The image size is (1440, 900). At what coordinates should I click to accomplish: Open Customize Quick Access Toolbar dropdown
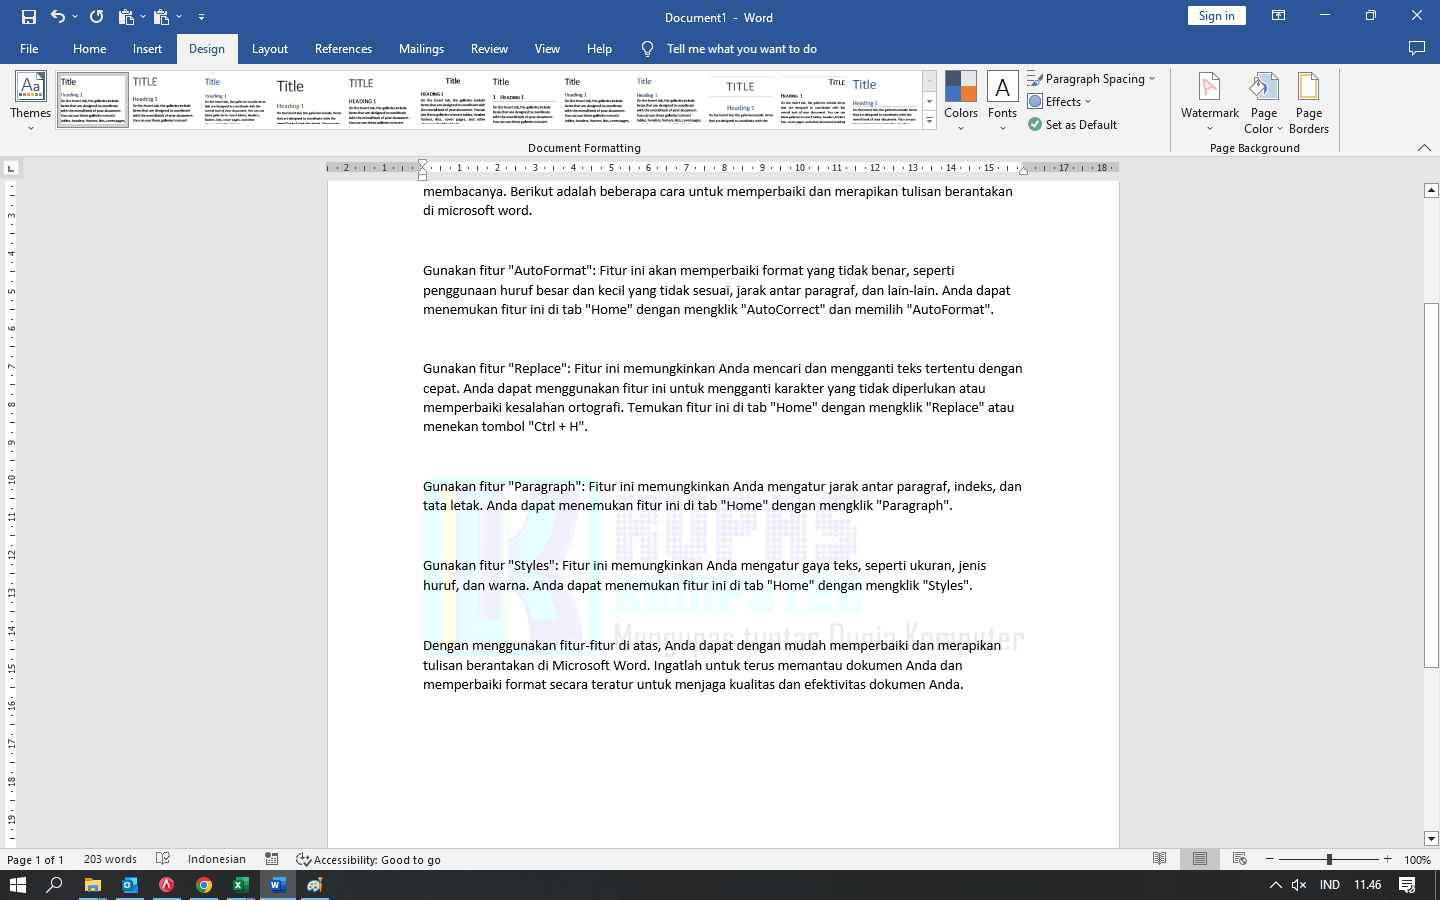coord(201,17)
